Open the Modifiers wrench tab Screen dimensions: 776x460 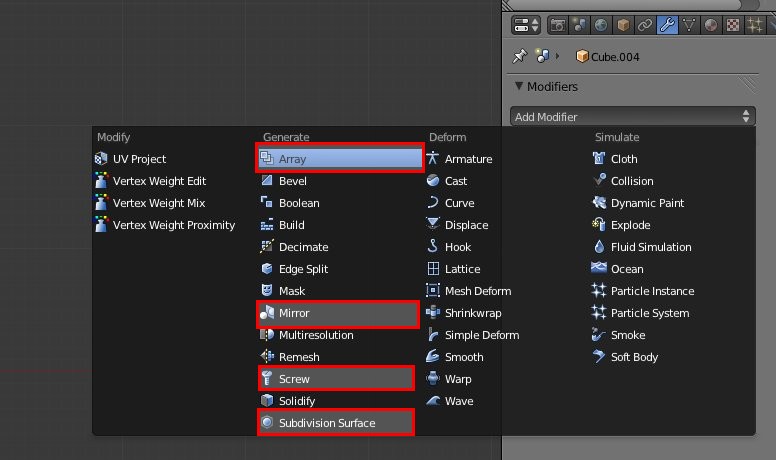[x=666, y=24]
